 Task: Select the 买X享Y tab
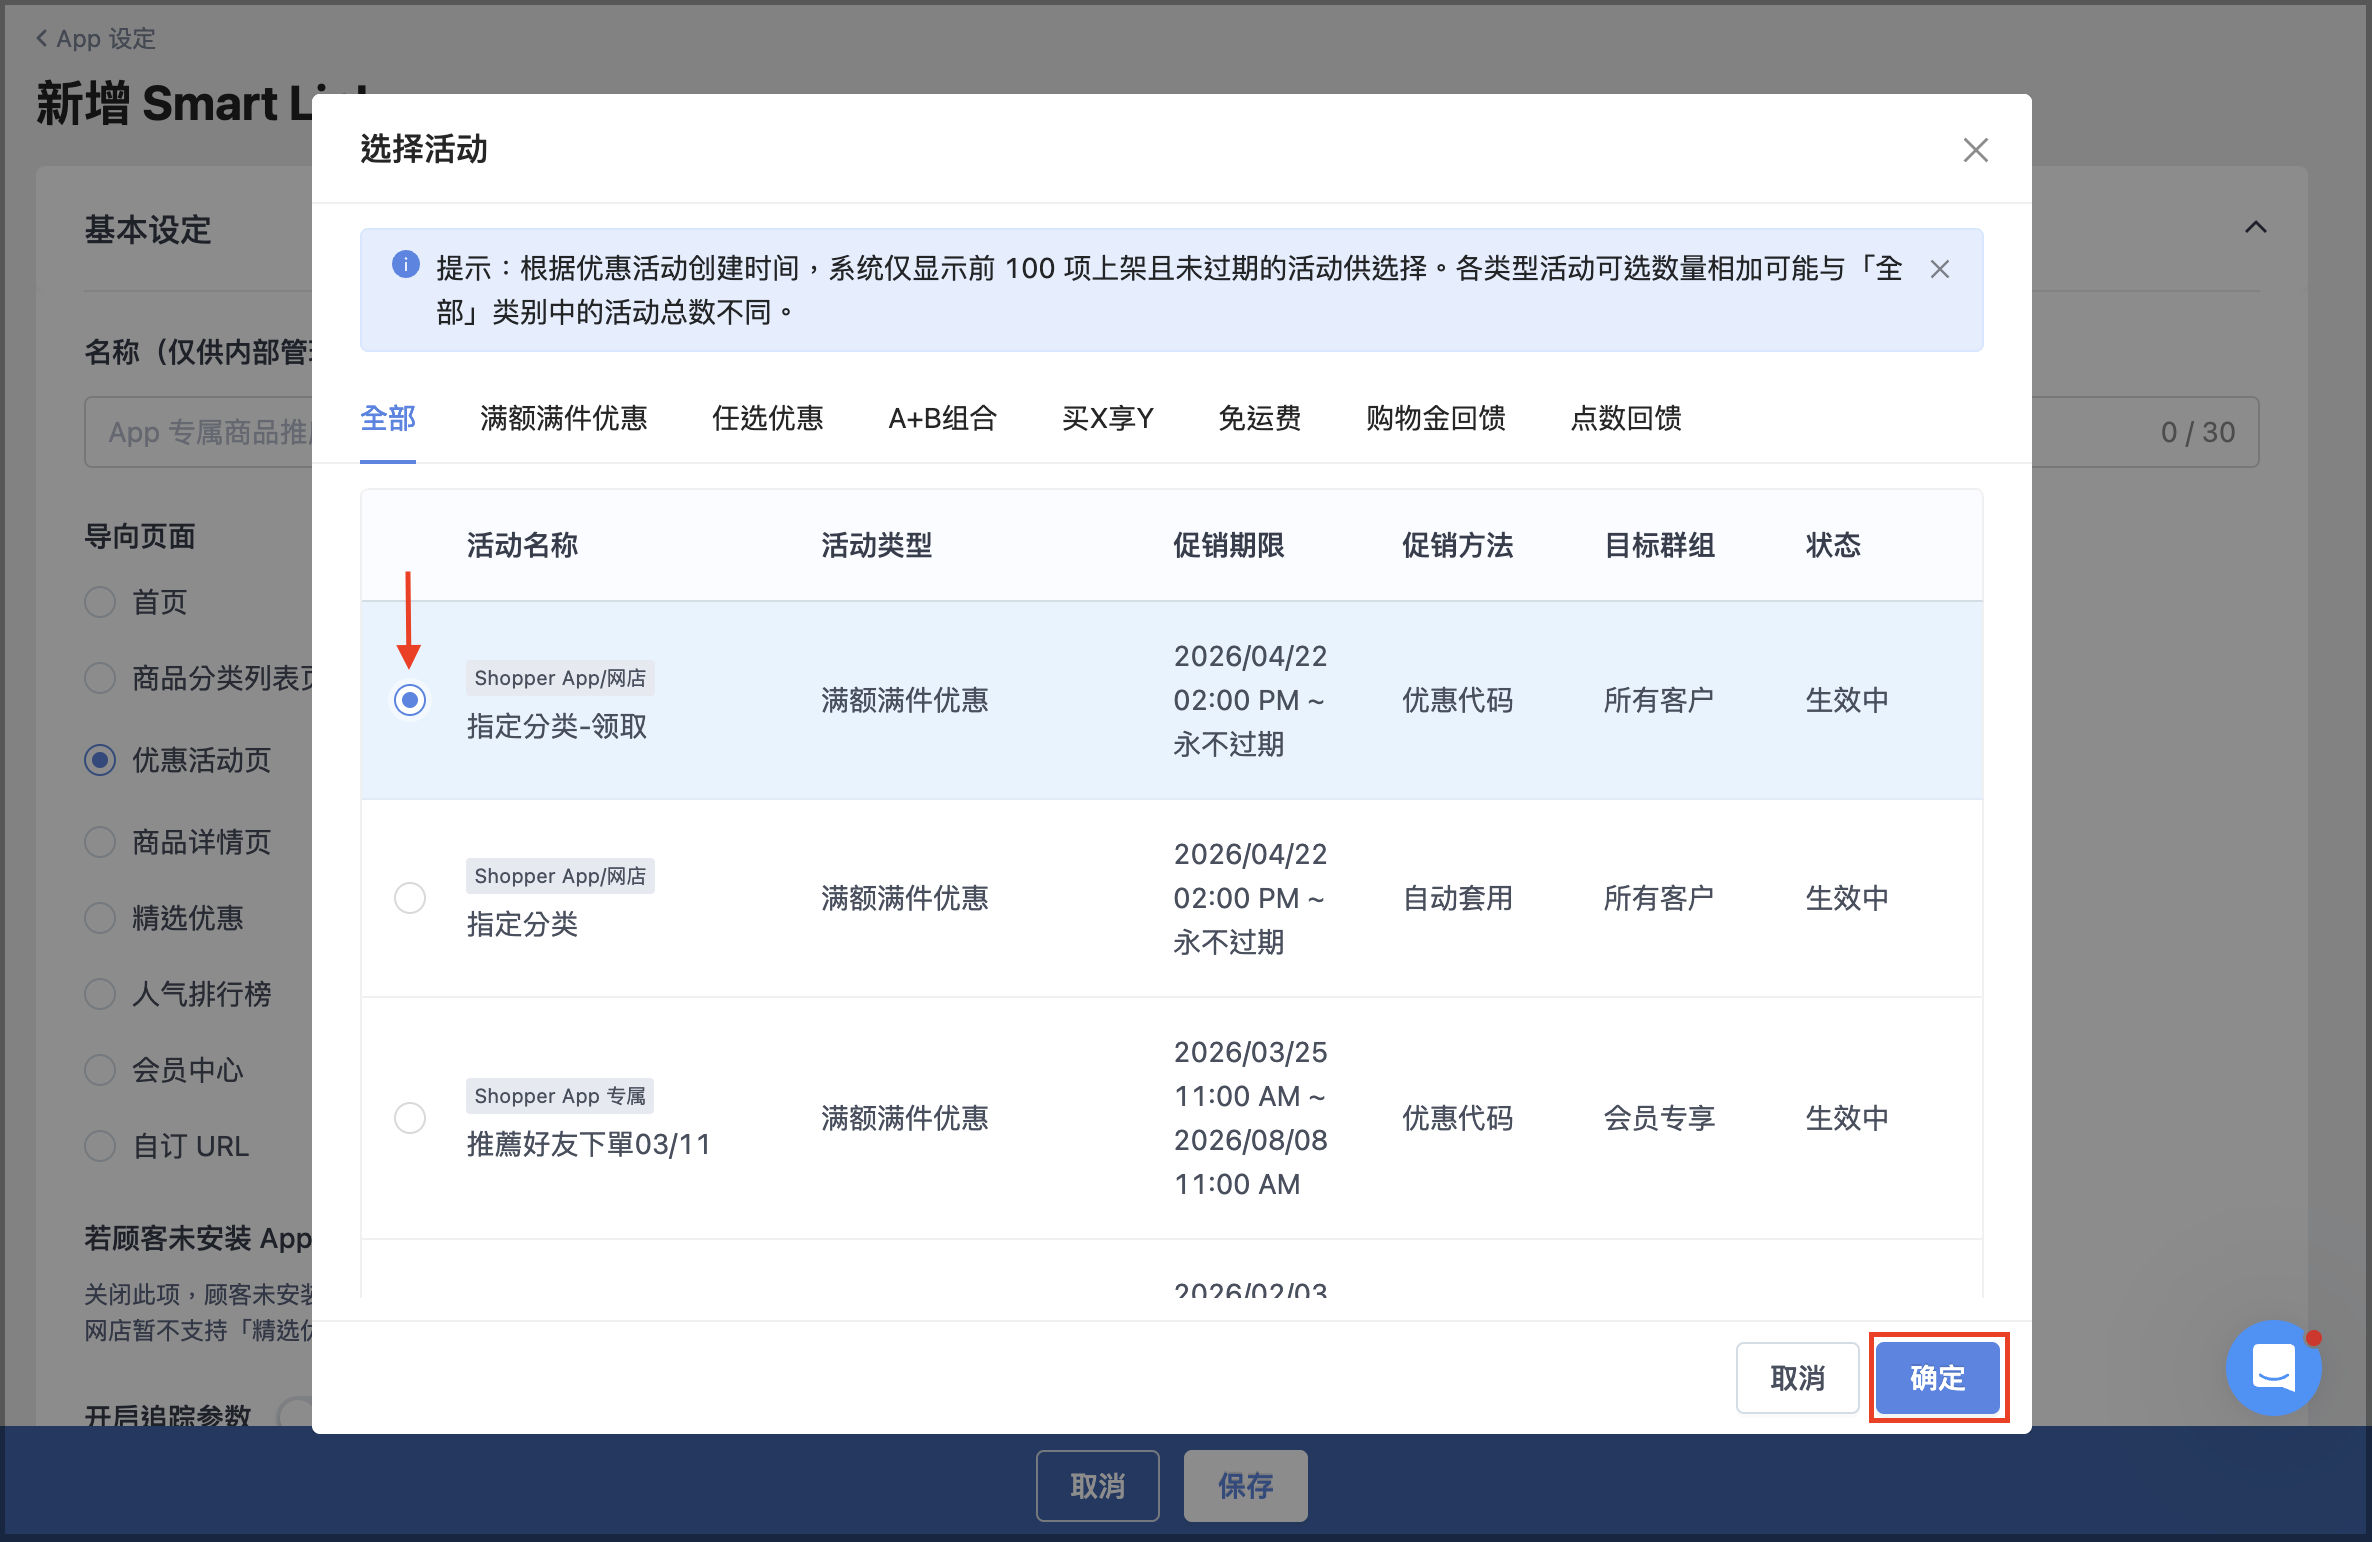1107,418
